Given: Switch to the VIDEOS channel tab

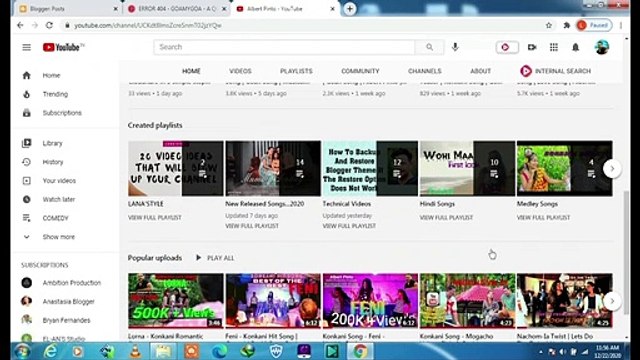Looking at the screenshot, I should coord(240,71).
